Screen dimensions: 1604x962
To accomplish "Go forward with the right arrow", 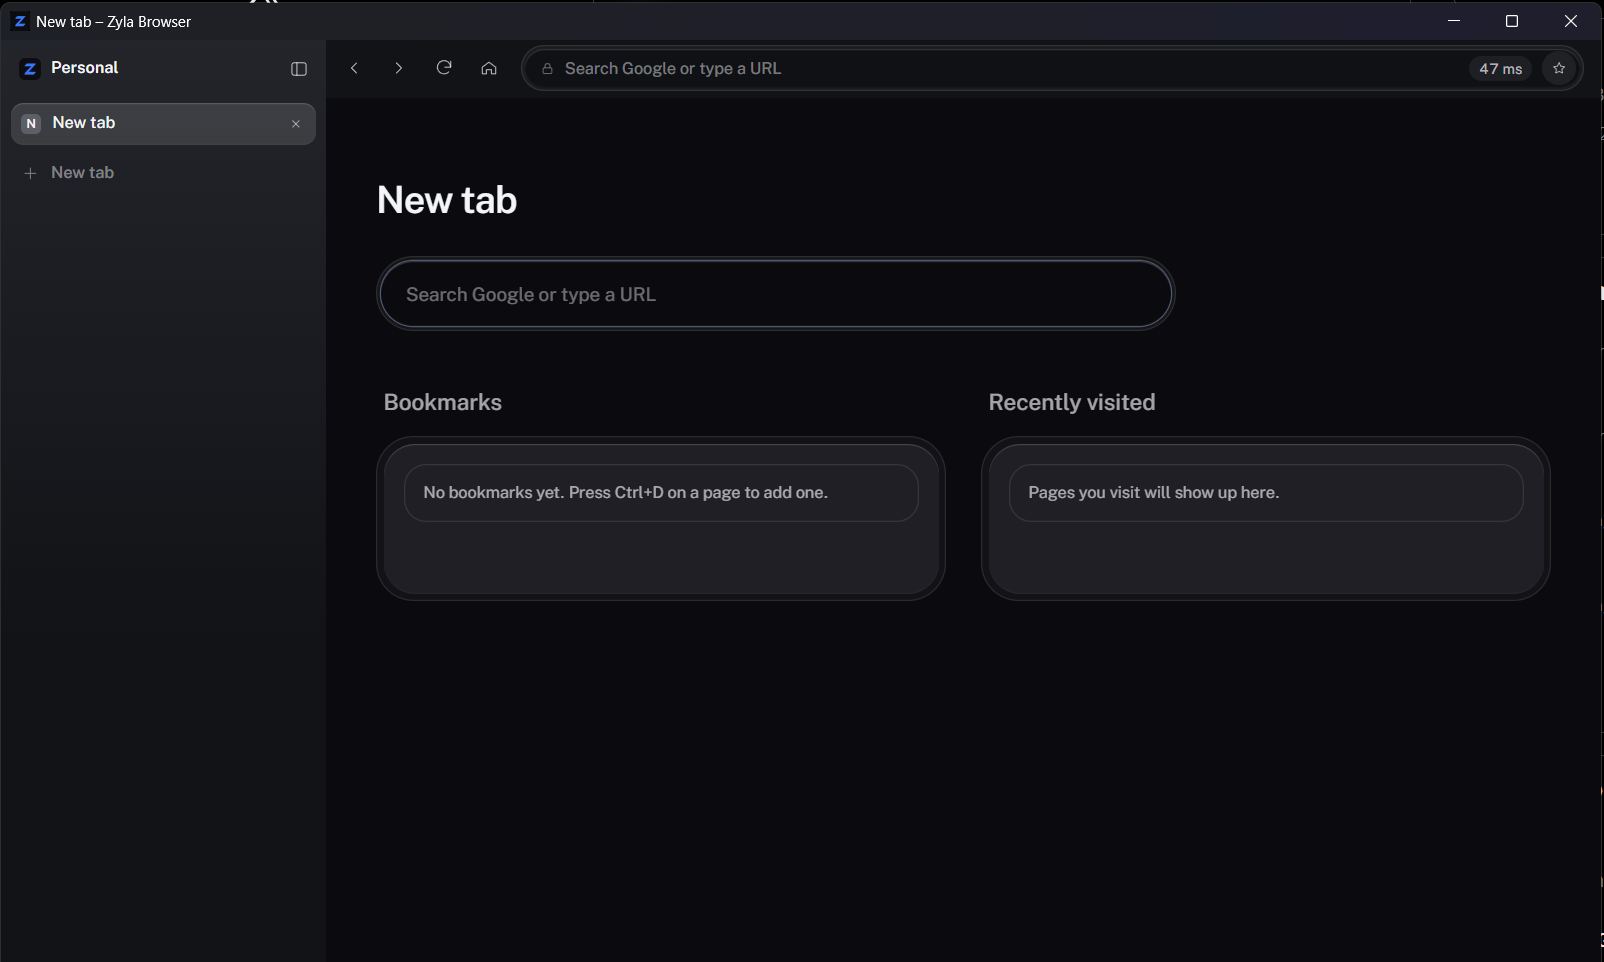I will coord(399,68).
